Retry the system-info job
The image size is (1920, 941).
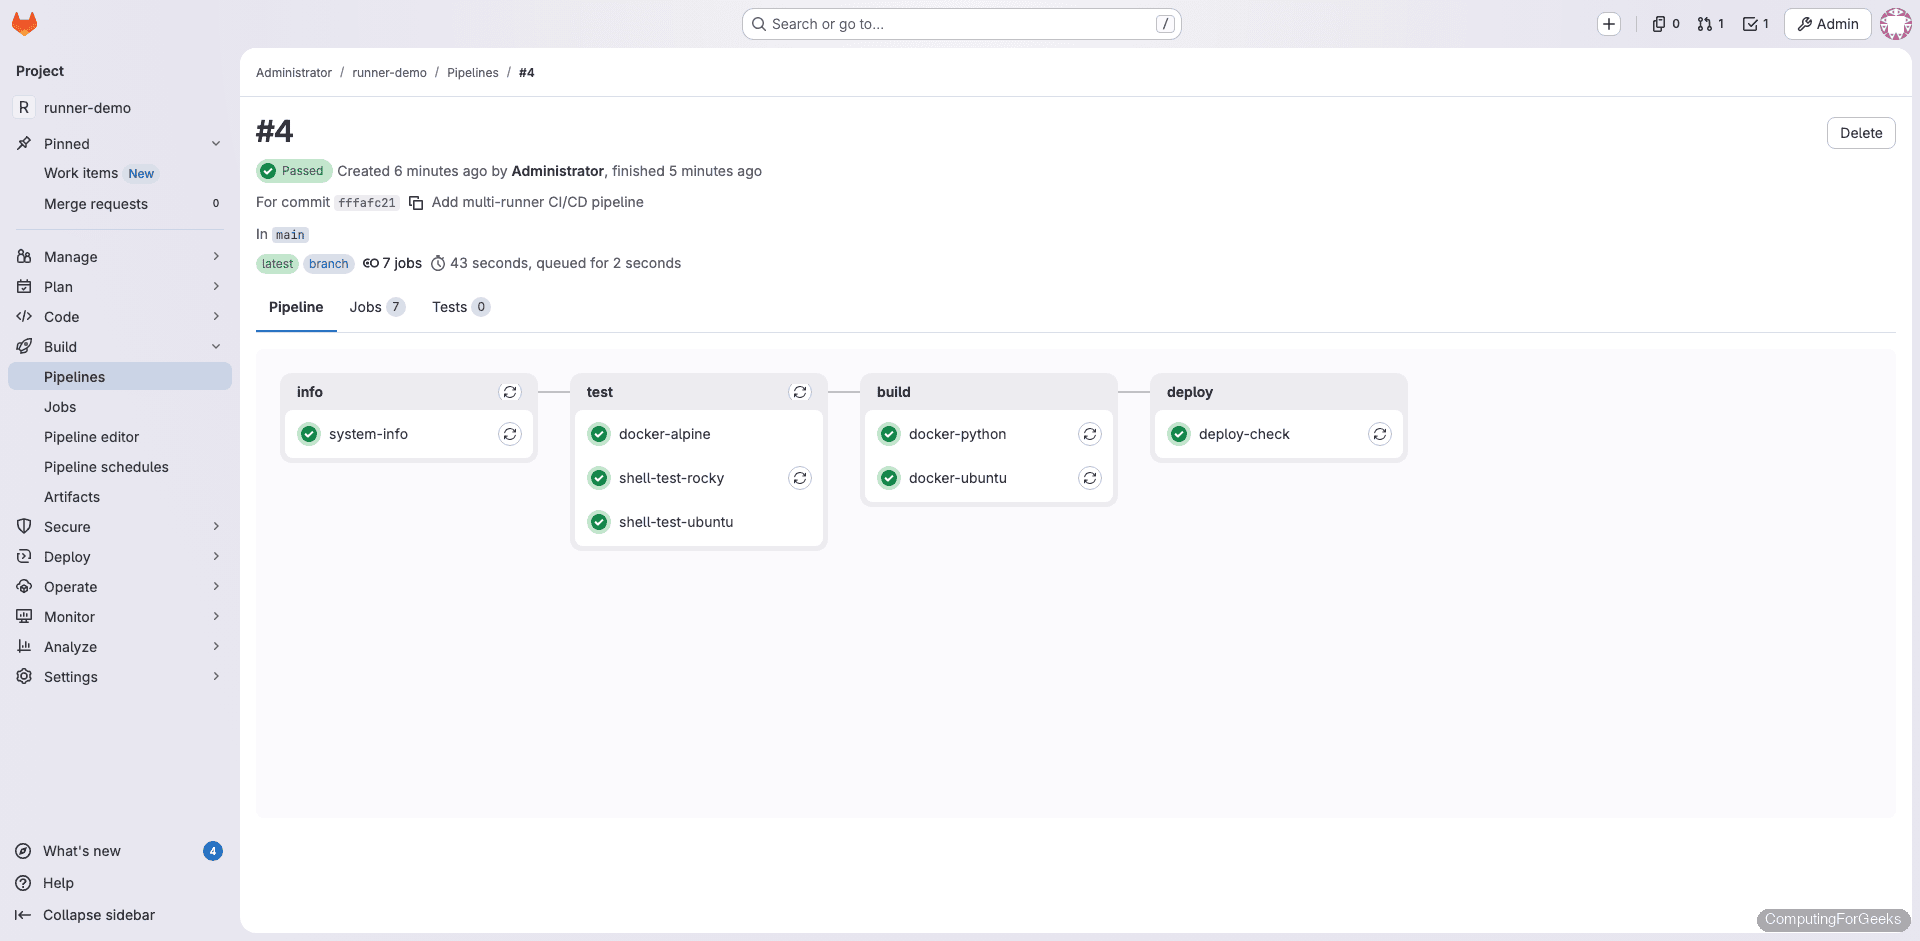(510, 434)
